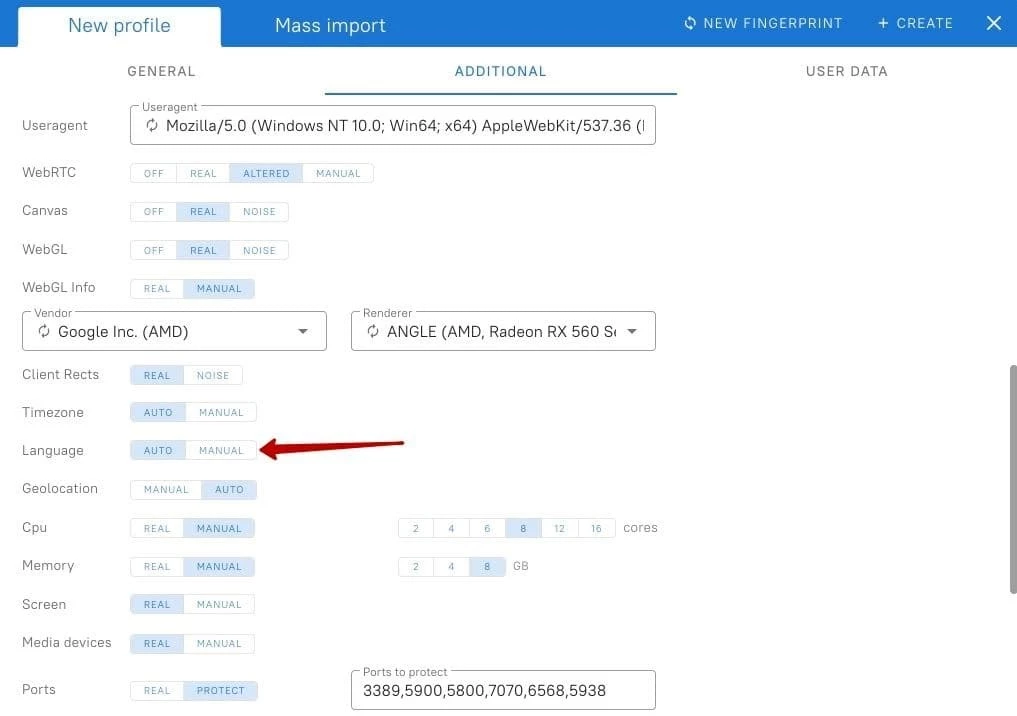Set Geolocation to Auto
1017x716 pixels.
[229, 490]
